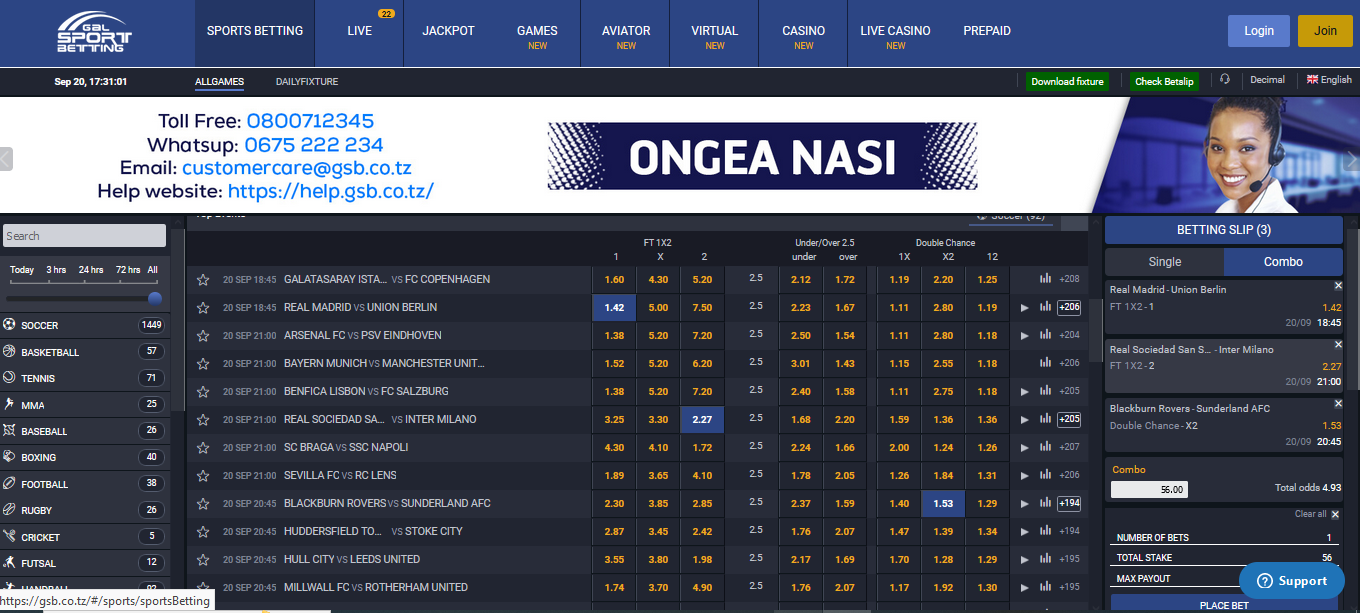1360x613 pixels.
Task: Favorite the Galatasaray vs FC Copenhagen match star
Action: pyautogui.click(x=203, y=280)
